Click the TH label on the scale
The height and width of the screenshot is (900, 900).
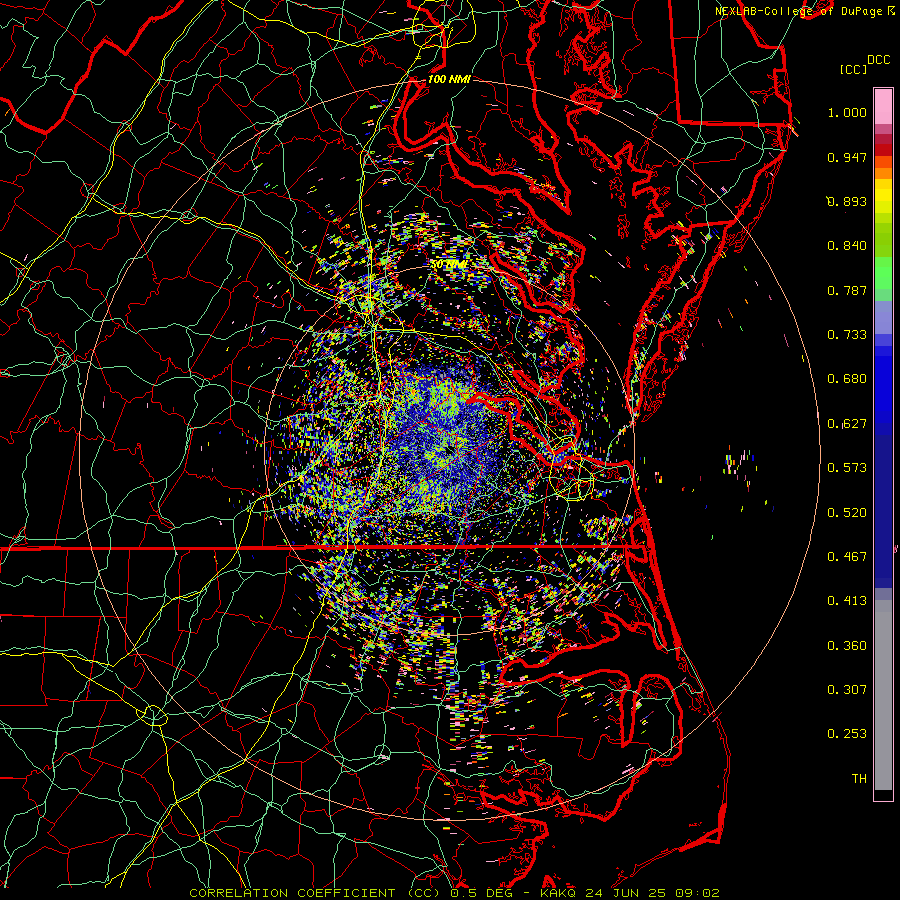(859, 779)
